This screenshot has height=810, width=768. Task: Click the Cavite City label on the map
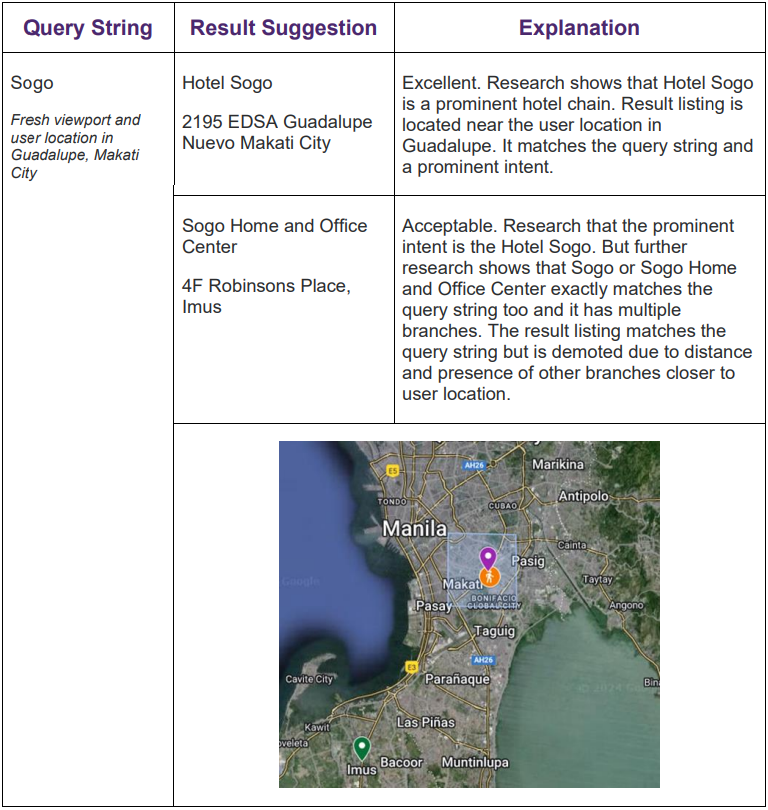[309, 679]
